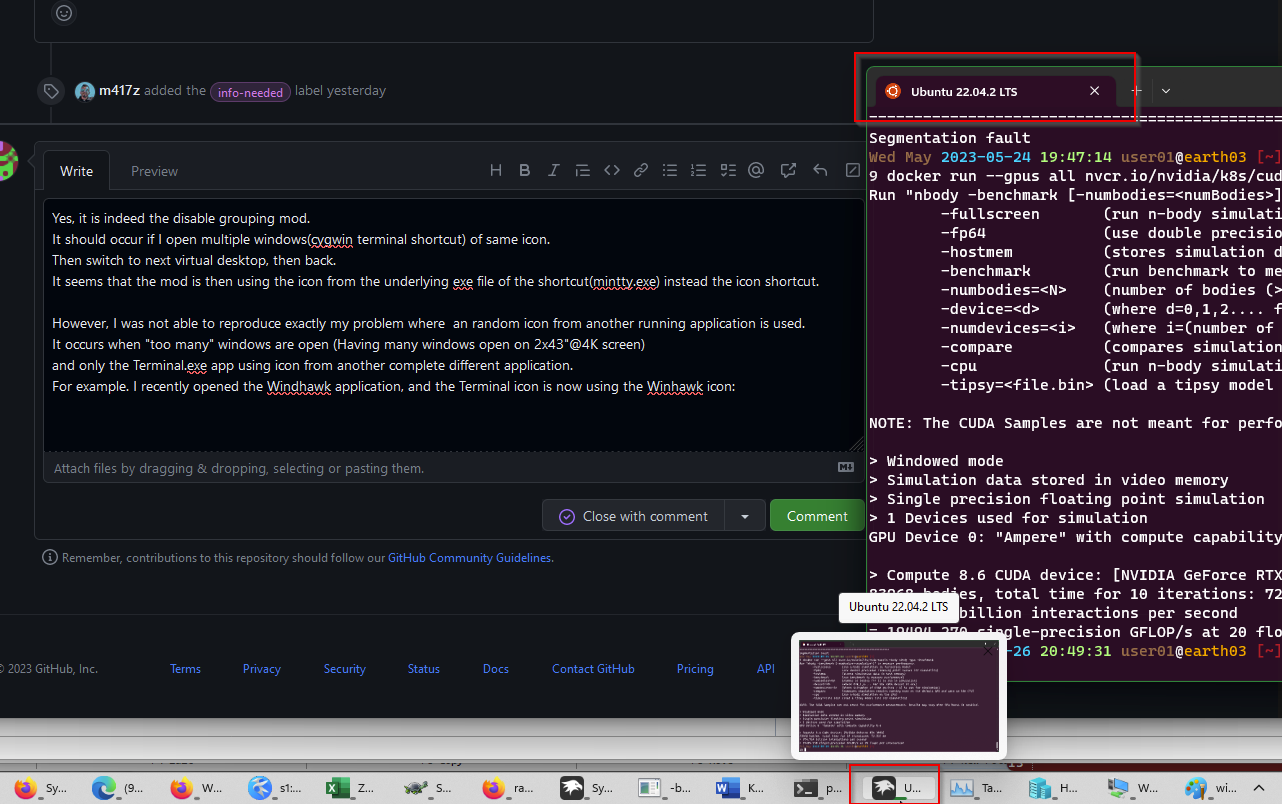
Task: Insert a task list from the toolbar
Action: pyautogui.click(x=727, y=170)
